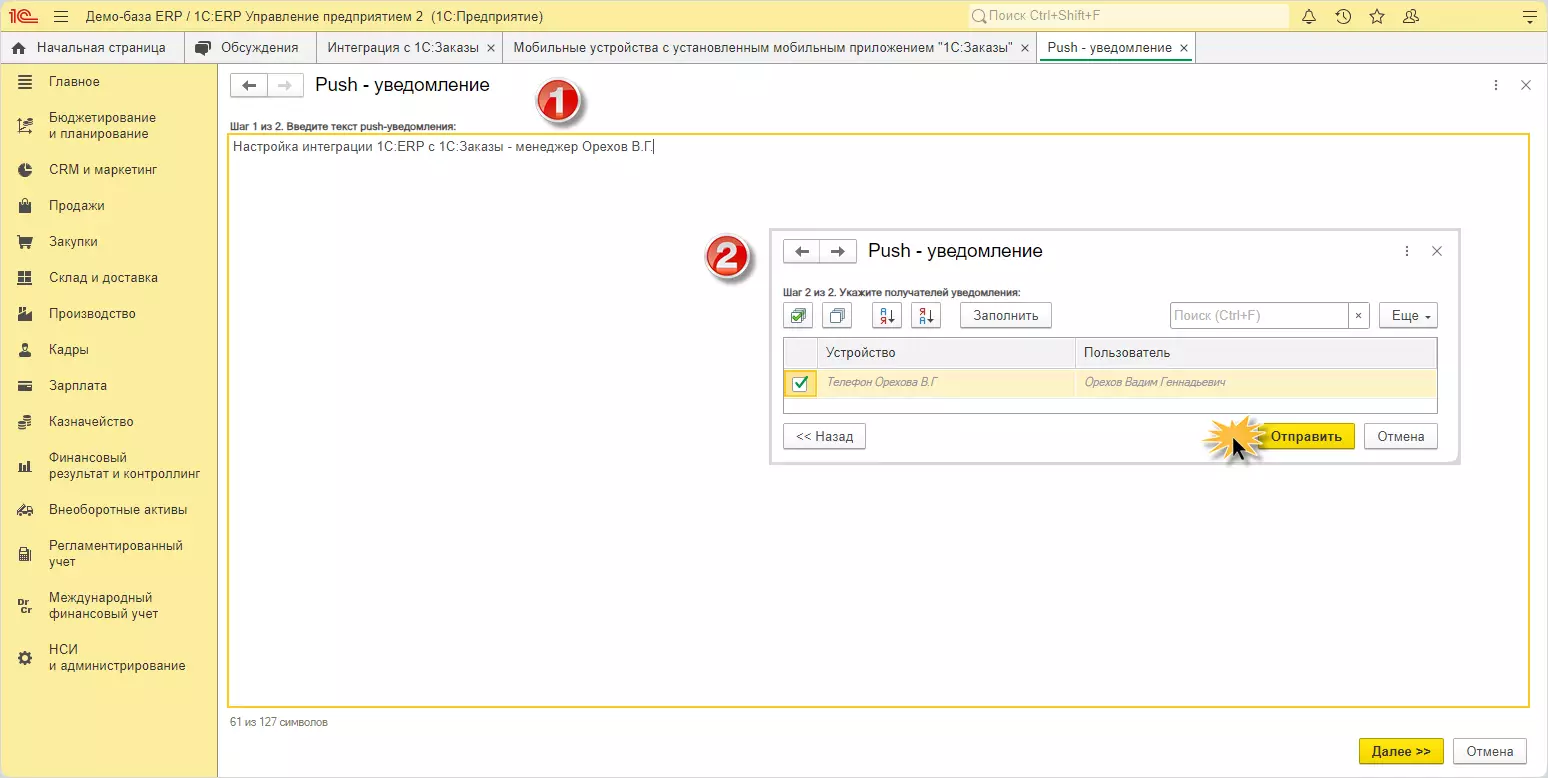The height and width of the screenshot is (778, 1548).
Task: Close the step 1 Push form
Action: [1526, 86]
